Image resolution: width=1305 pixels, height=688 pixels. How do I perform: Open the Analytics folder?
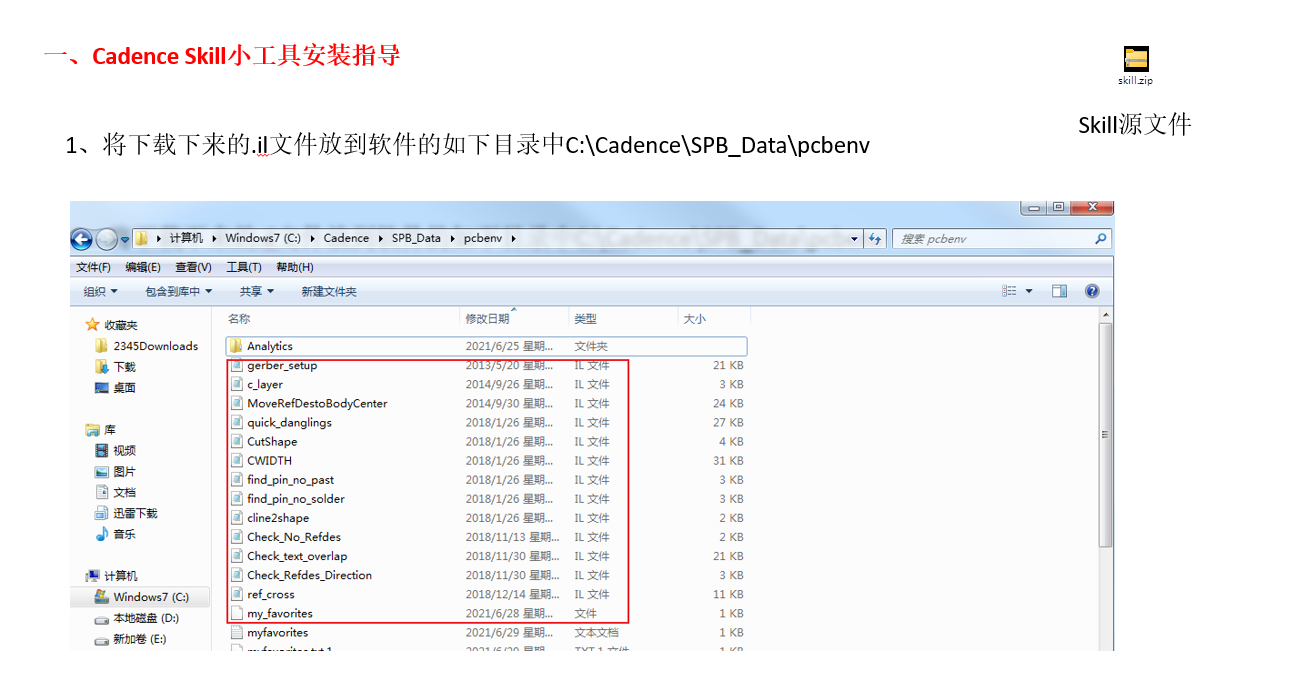(268, 346)
